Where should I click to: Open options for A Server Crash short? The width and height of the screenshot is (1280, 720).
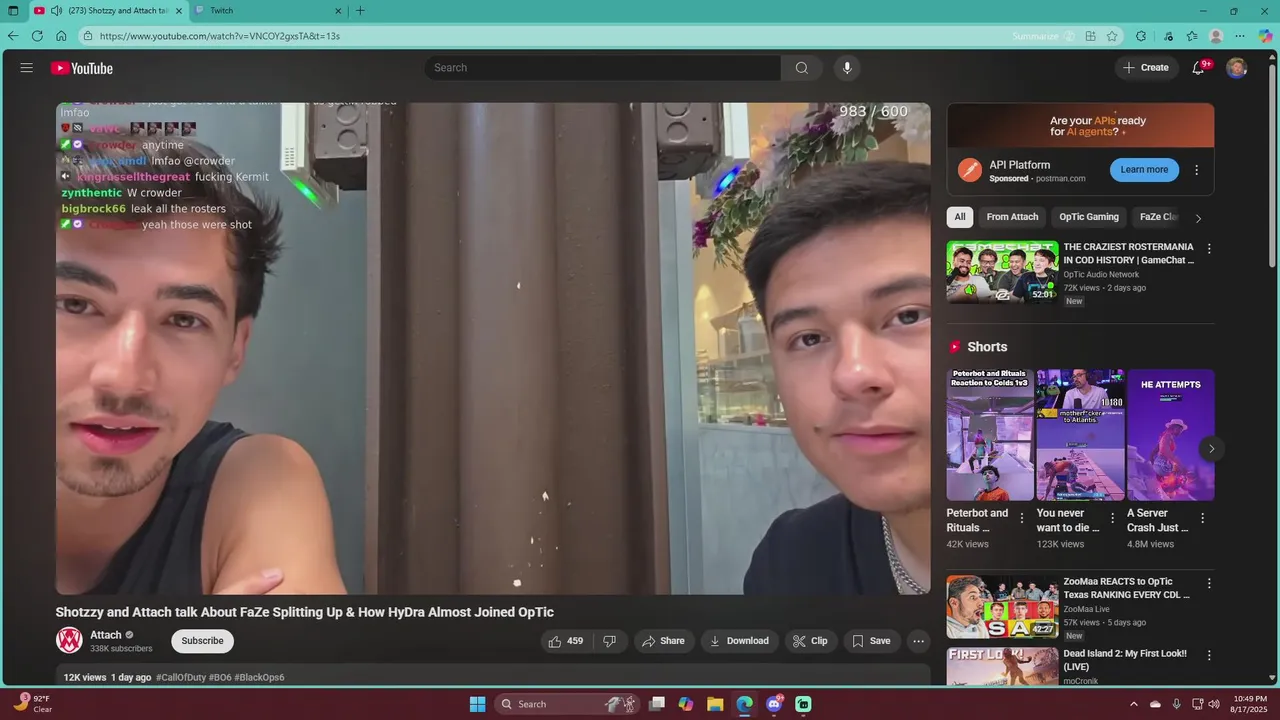pos(1203,518)
